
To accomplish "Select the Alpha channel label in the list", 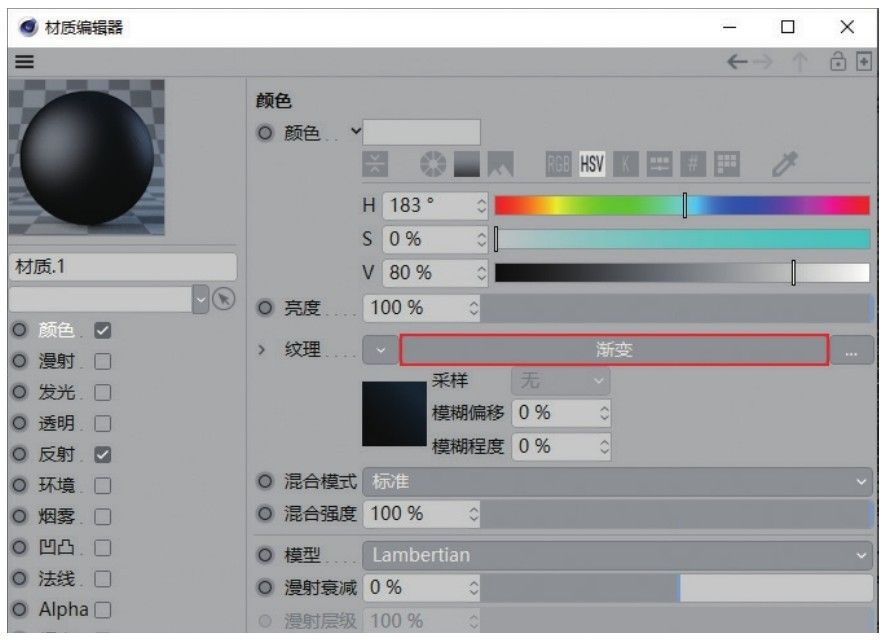I will [x=63, y=610].
